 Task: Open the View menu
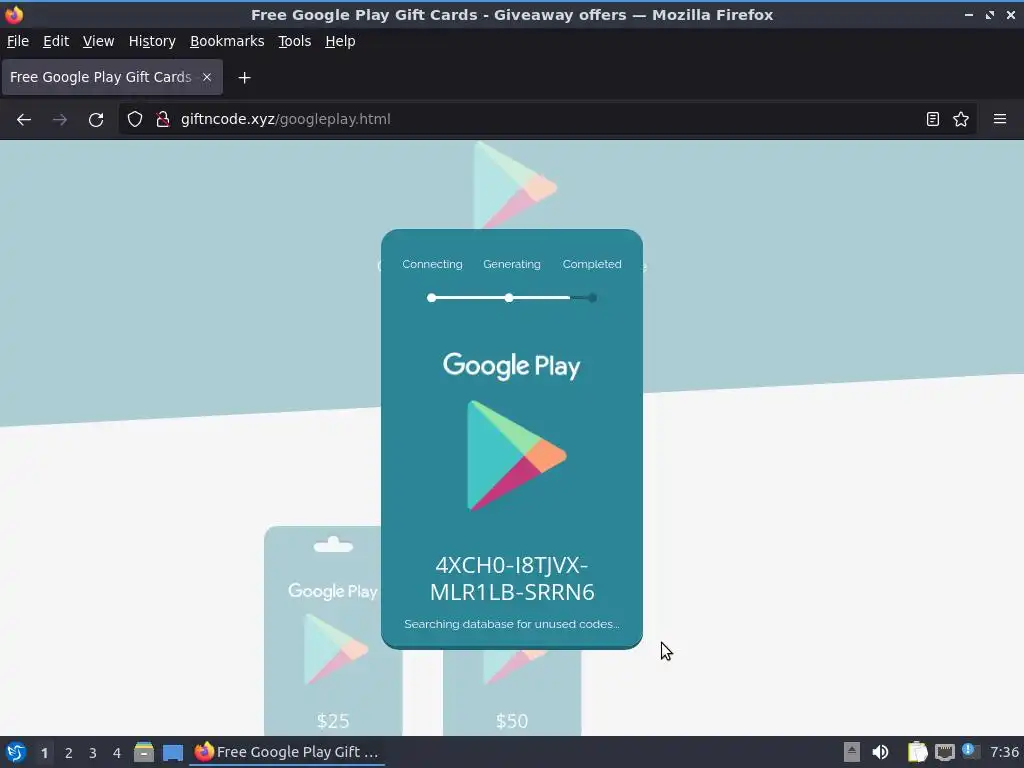pyautogui.click(x=98, y=41)
